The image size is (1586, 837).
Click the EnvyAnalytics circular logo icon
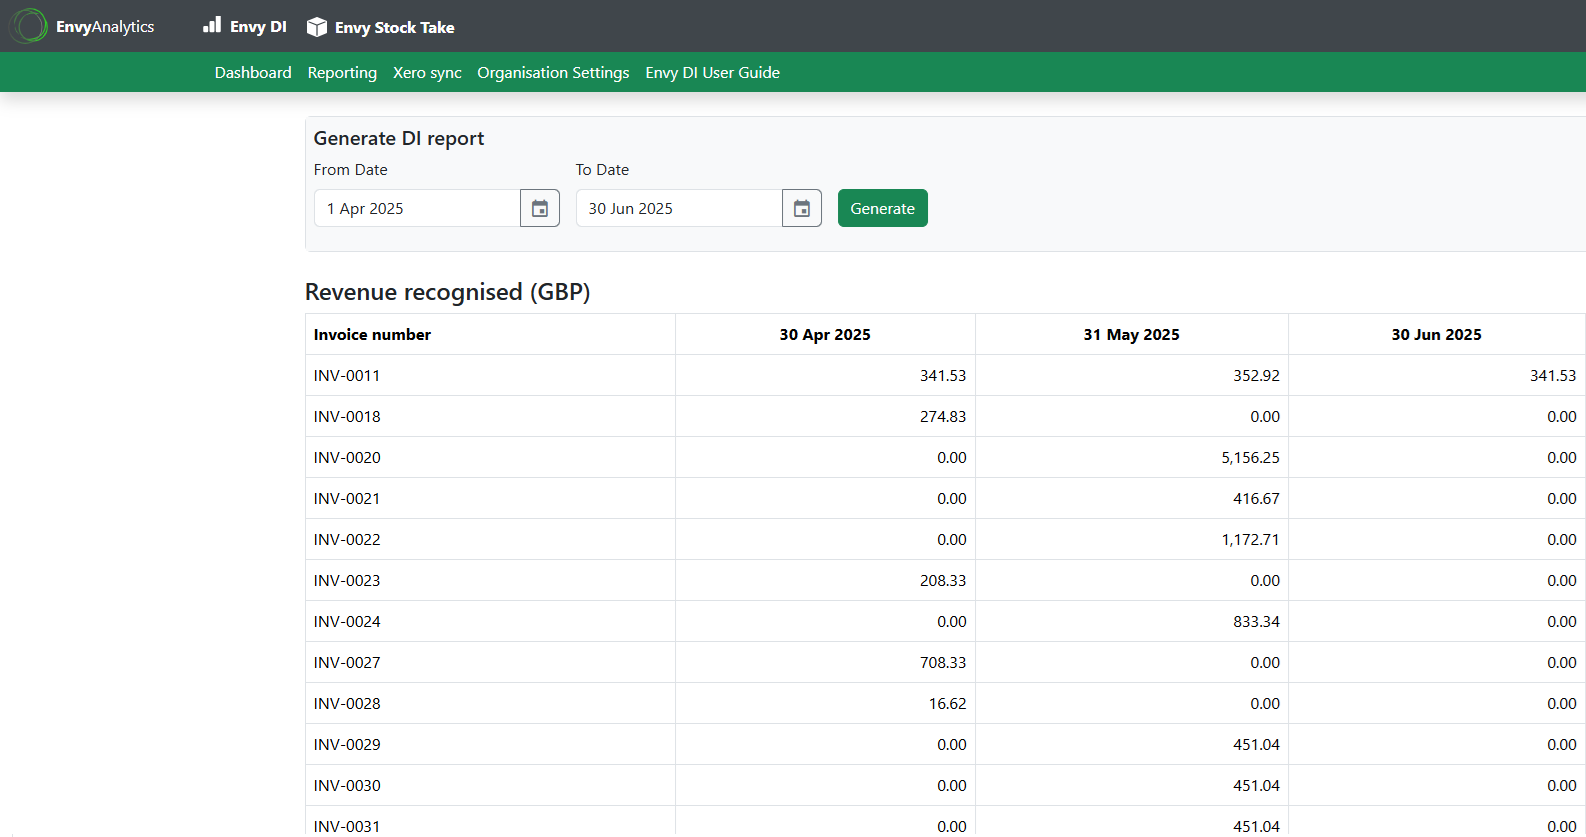[28, 26]
